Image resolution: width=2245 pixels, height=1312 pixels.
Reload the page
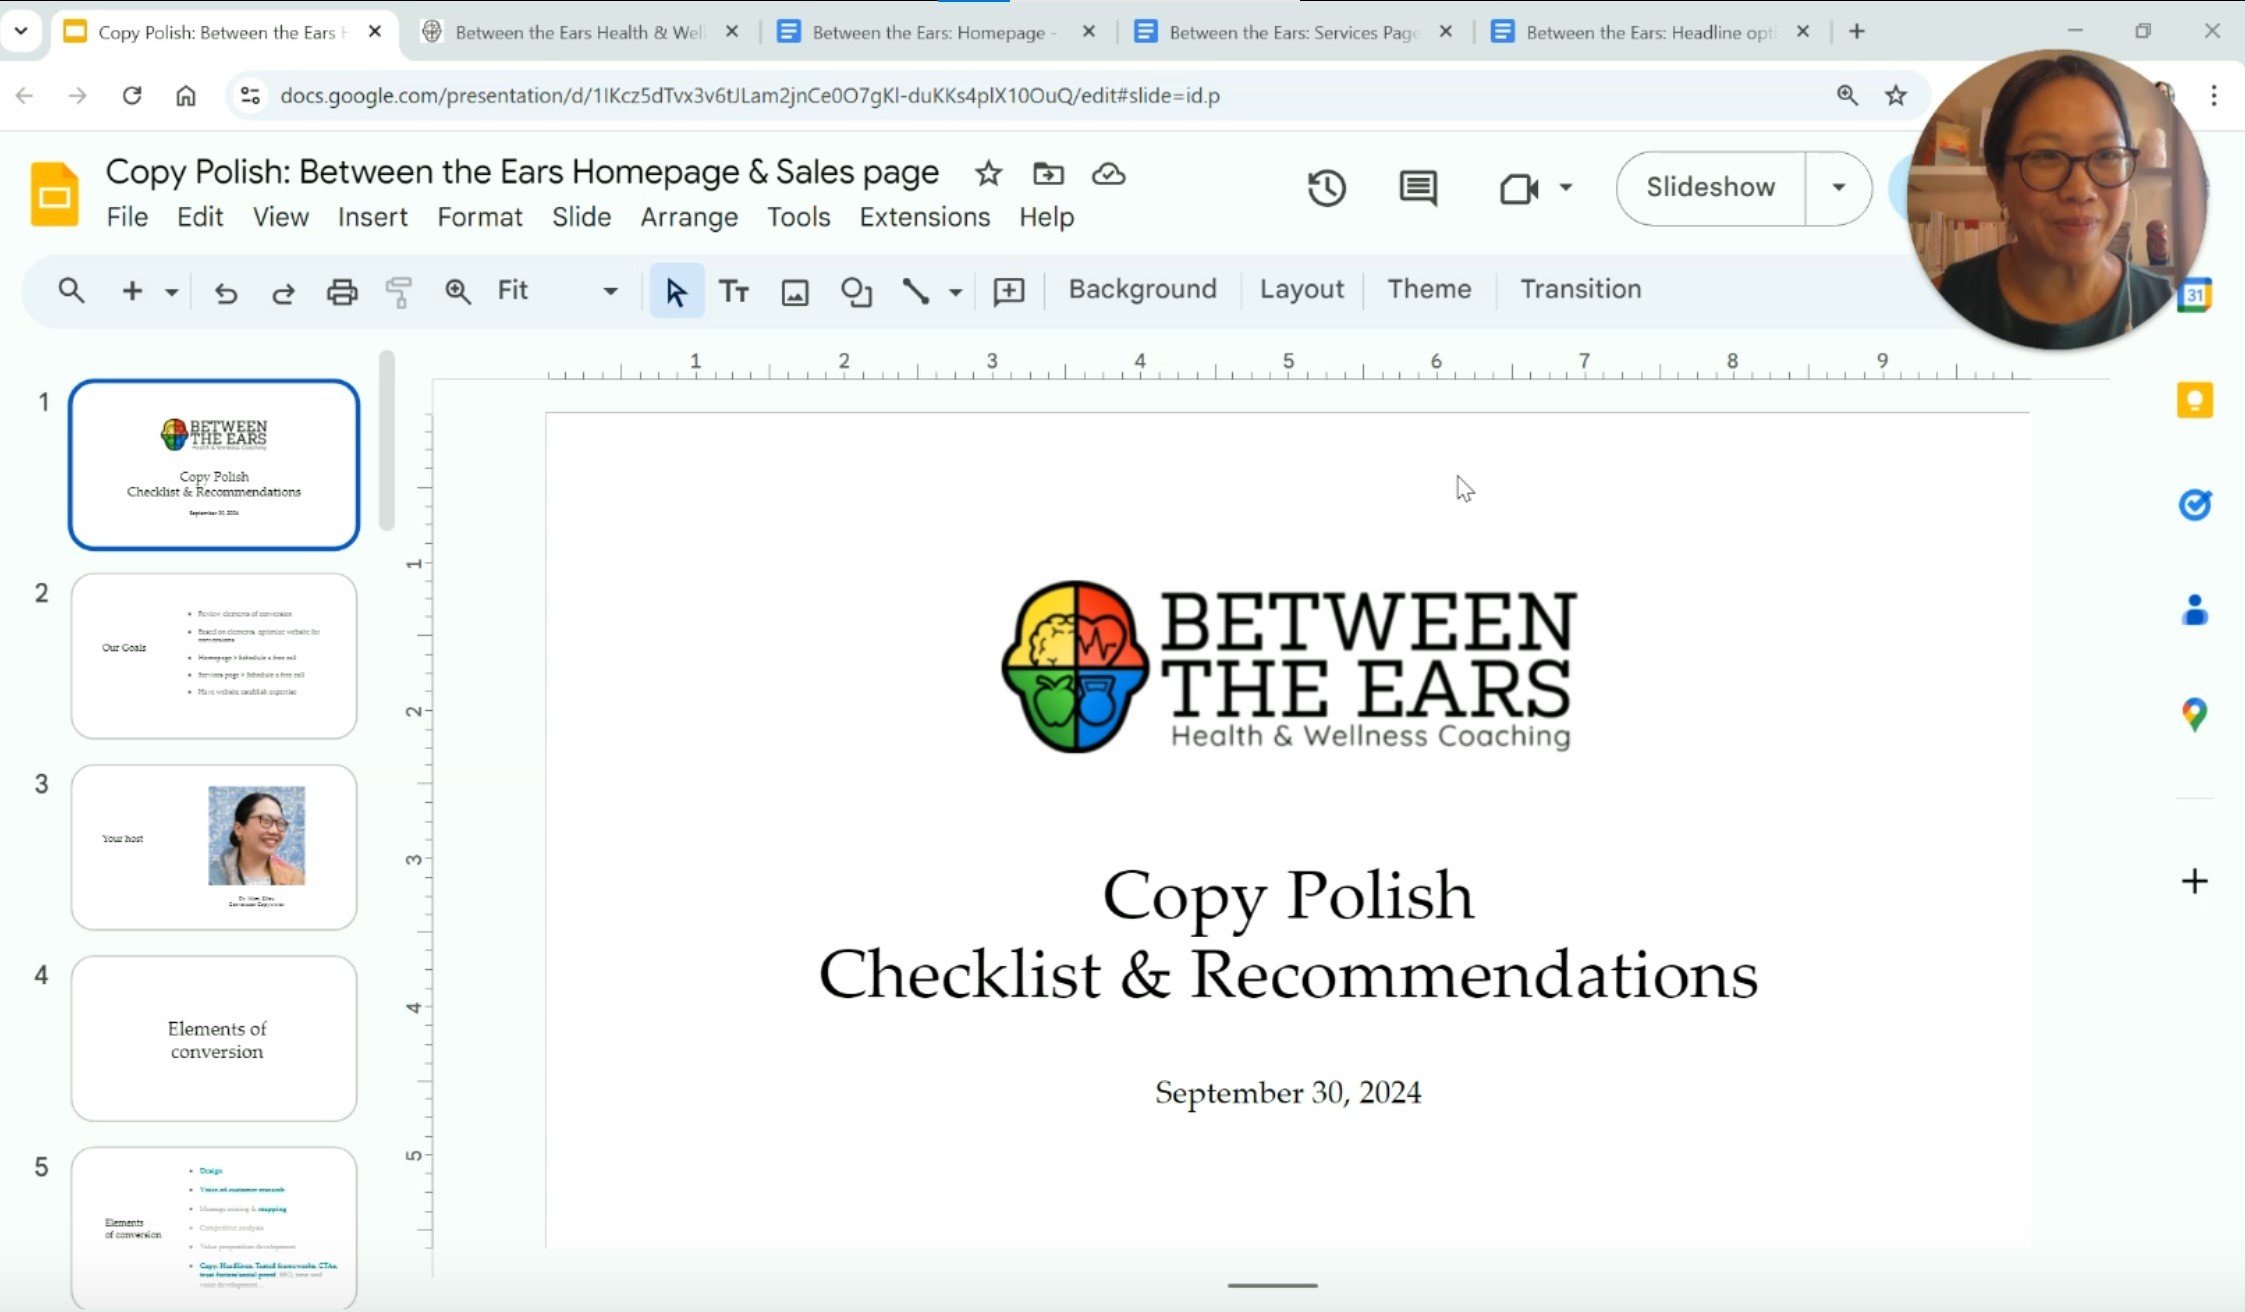[132, 96]
